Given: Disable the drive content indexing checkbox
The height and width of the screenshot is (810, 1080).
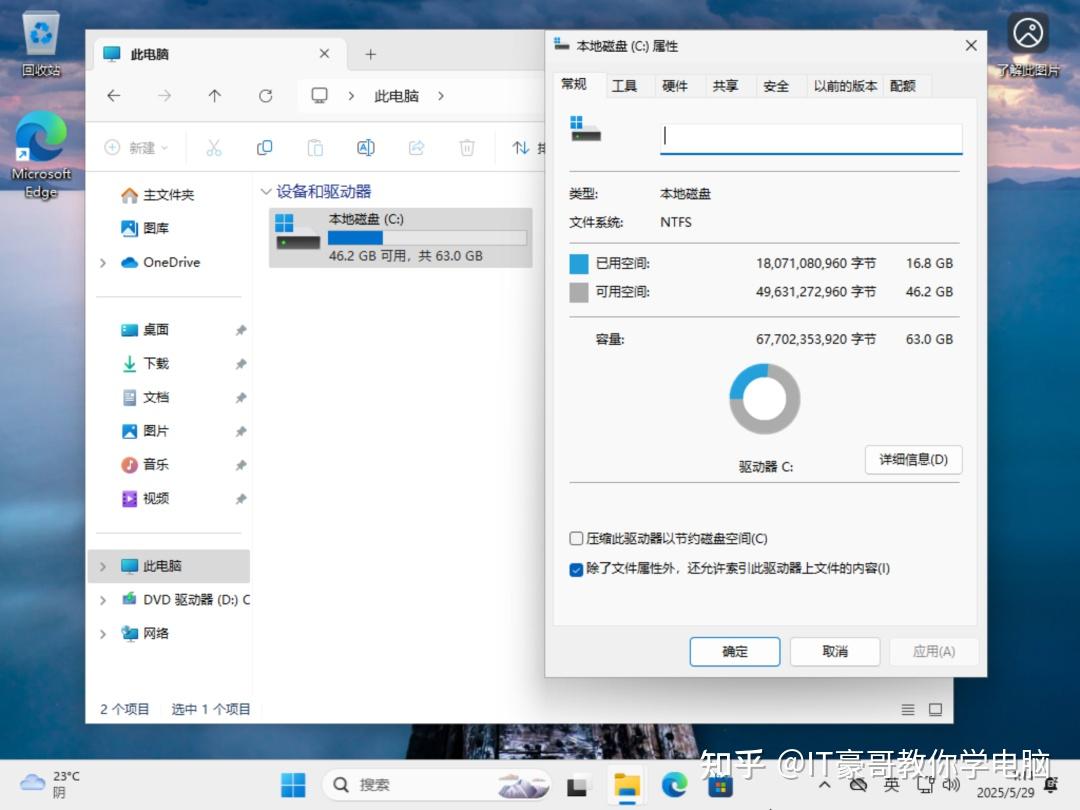Looking at the screenshot, I should [576, 567].
